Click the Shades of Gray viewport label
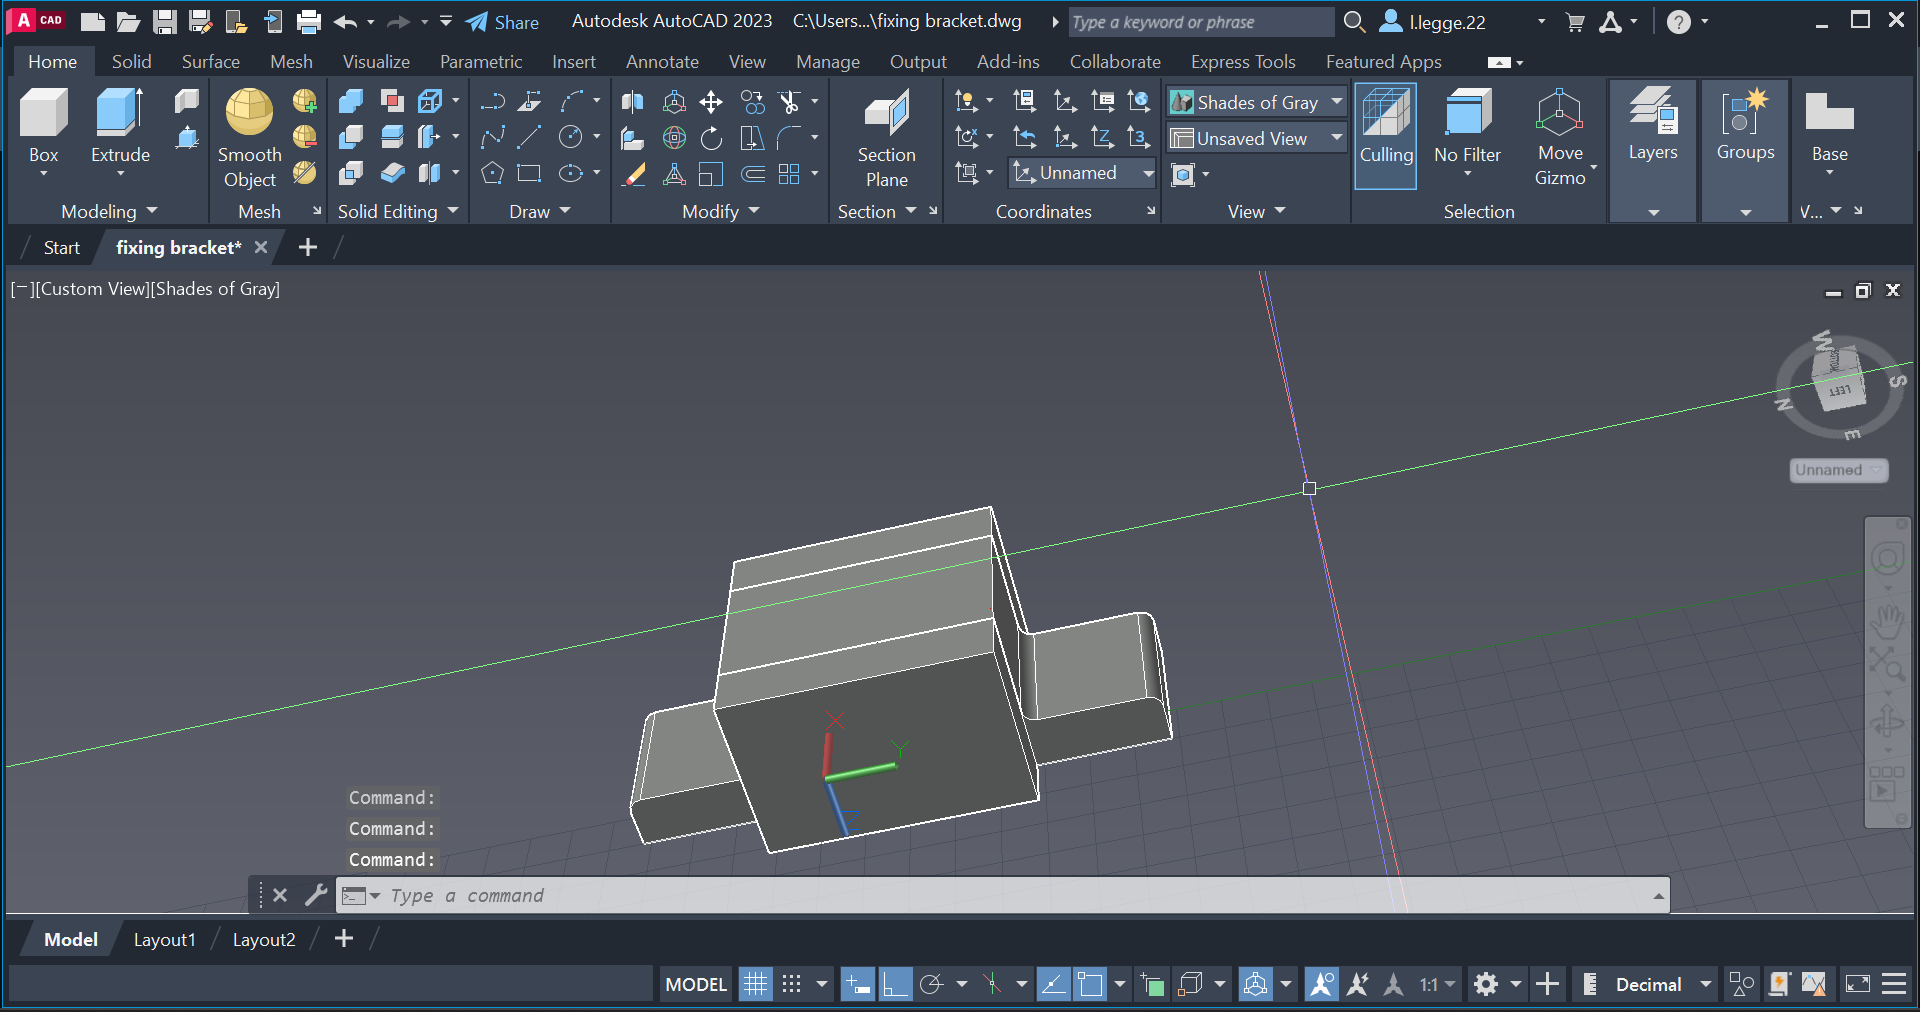Viewport: 1920px width, 1012px height. [x=215, y=289]
